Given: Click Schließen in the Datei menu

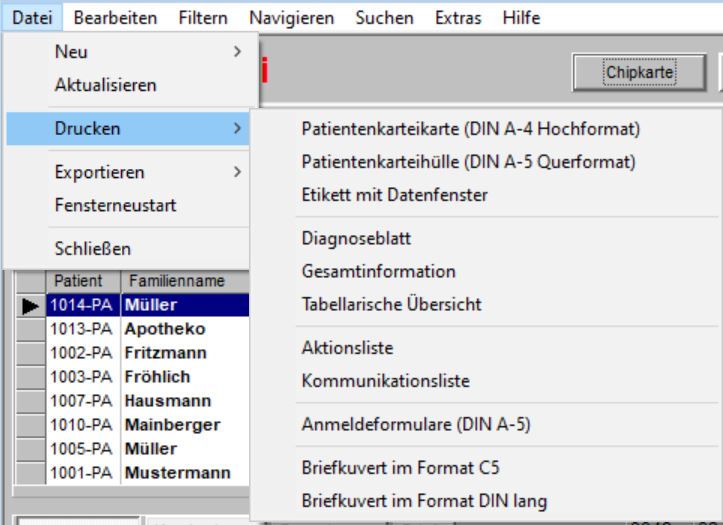Looking at the screenshot, I should pos(92,249).
